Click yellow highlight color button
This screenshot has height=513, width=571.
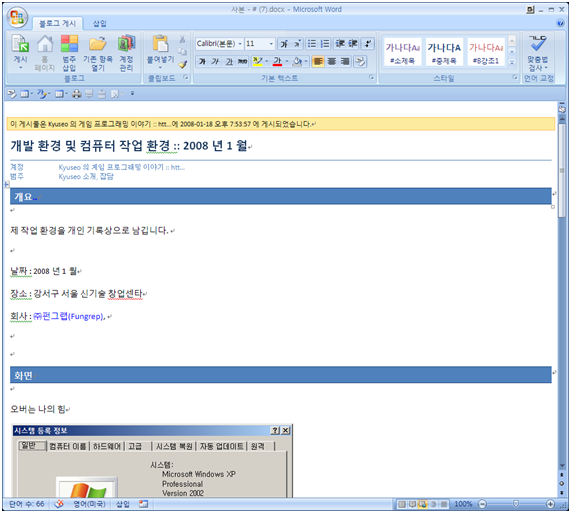(x=257, y=62)
